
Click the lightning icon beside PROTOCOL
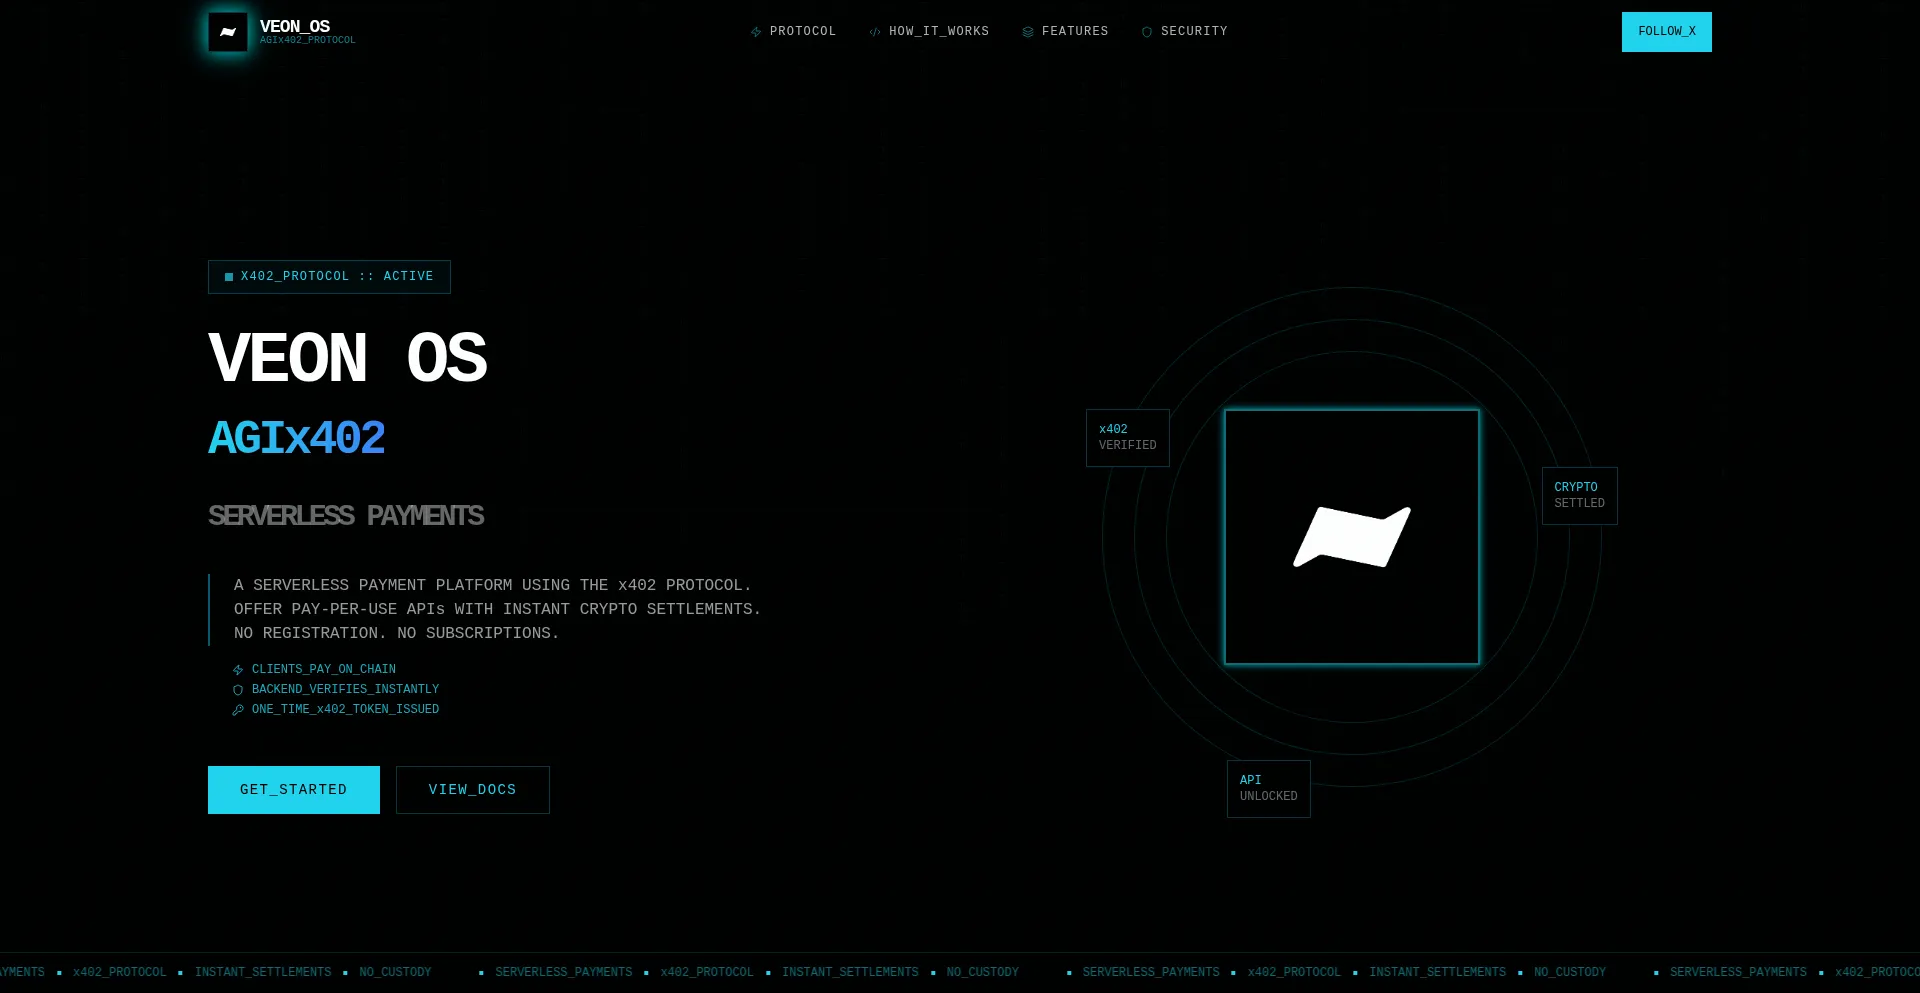click(x=756, y=32)
